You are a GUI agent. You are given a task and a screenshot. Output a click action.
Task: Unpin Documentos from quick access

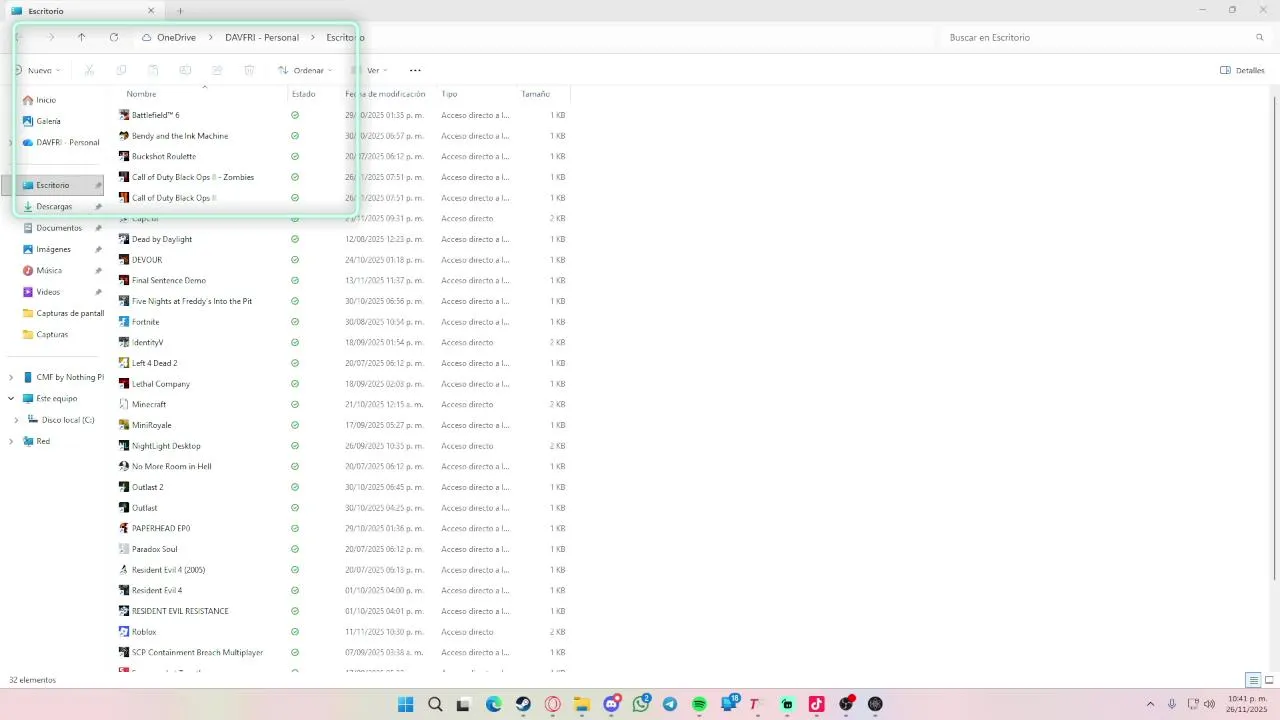click(98, 228)
